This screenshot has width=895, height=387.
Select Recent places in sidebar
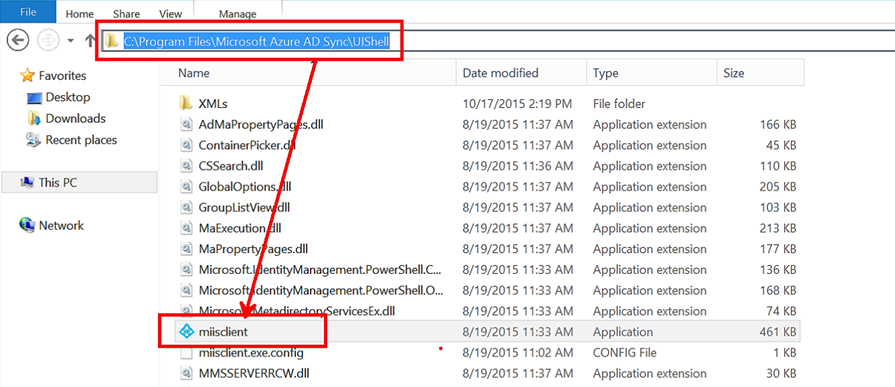tap(71, 140)
